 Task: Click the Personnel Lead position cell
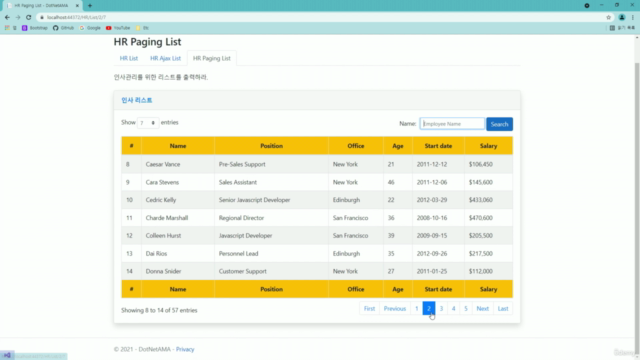coord(271,253)
